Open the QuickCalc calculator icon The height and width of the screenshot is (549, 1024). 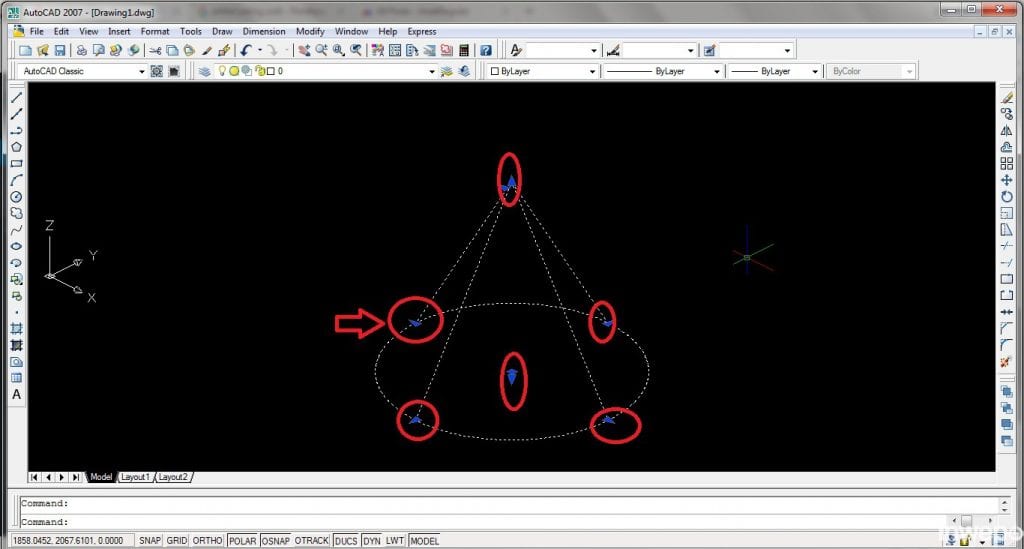coord(464,50)
